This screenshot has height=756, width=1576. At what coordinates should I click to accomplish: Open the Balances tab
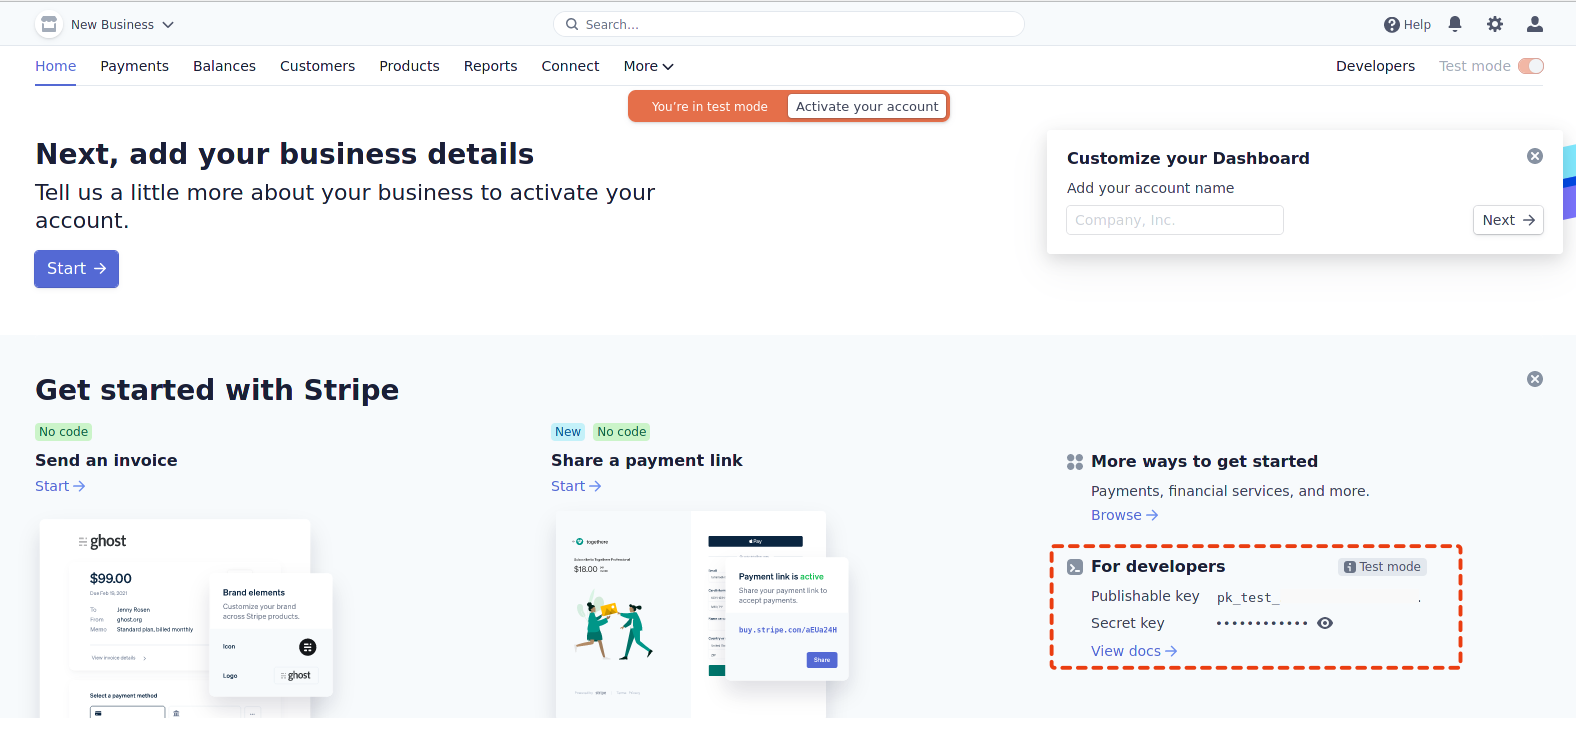pyautogui.click(x=224, y=66)
